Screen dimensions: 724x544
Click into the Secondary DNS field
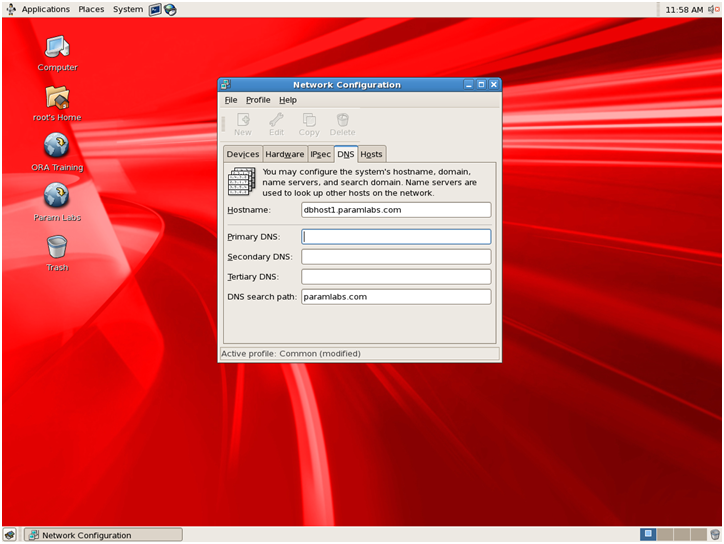pyautogui.click(x=396, y=257)
